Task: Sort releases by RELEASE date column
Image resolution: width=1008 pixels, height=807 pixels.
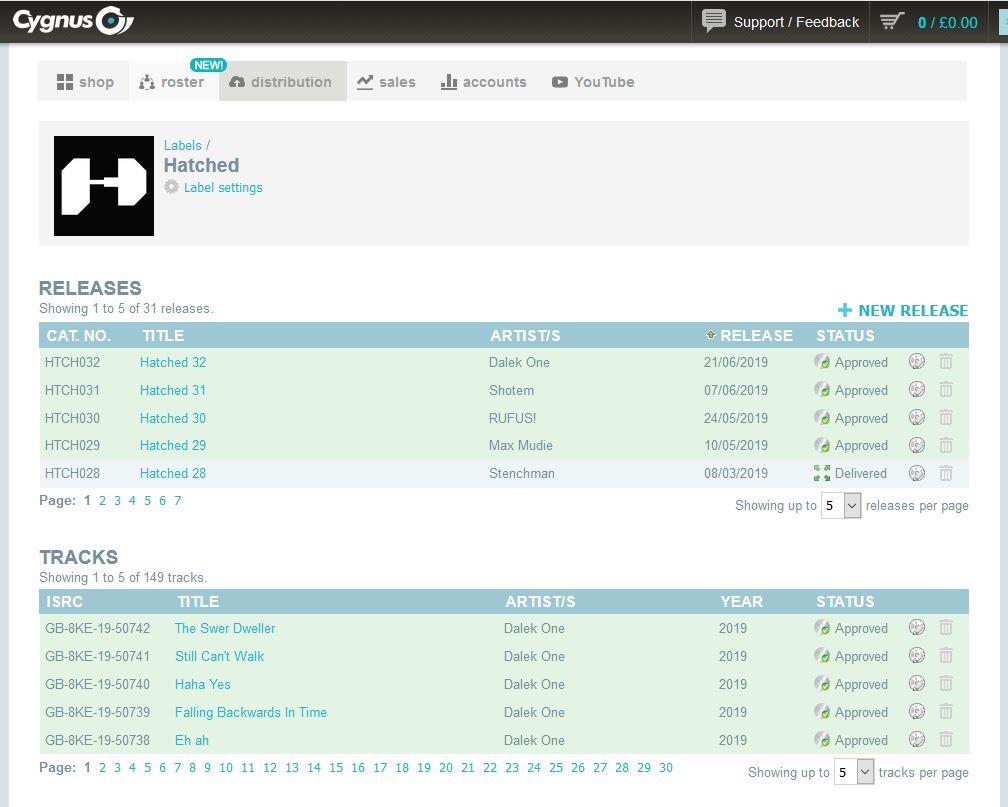Action: (756, 336)
